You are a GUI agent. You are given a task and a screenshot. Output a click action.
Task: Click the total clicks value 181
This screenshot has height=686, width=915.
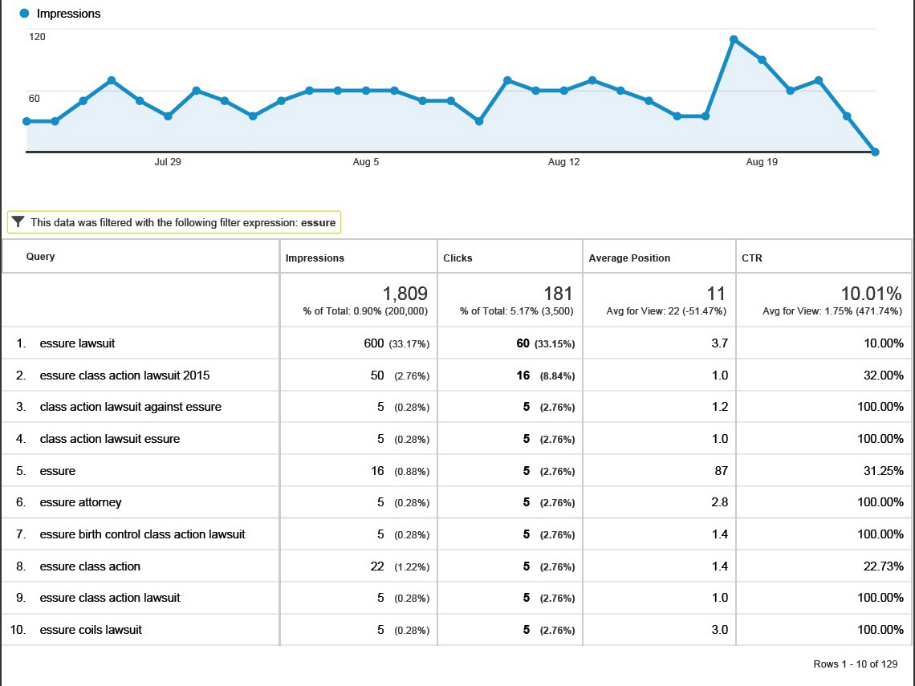pos(558,293)
